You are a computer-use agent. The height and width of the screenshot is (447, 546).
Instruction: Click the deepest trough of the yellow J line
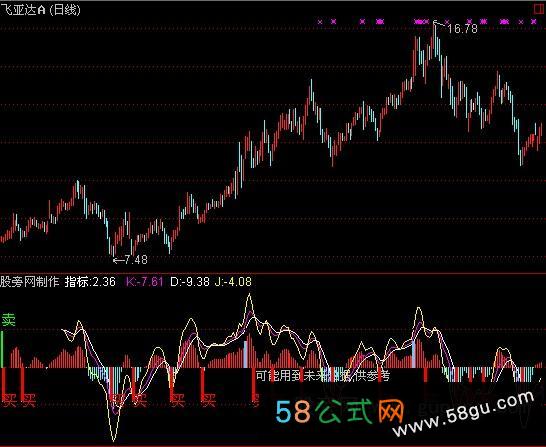coord(114,439)
